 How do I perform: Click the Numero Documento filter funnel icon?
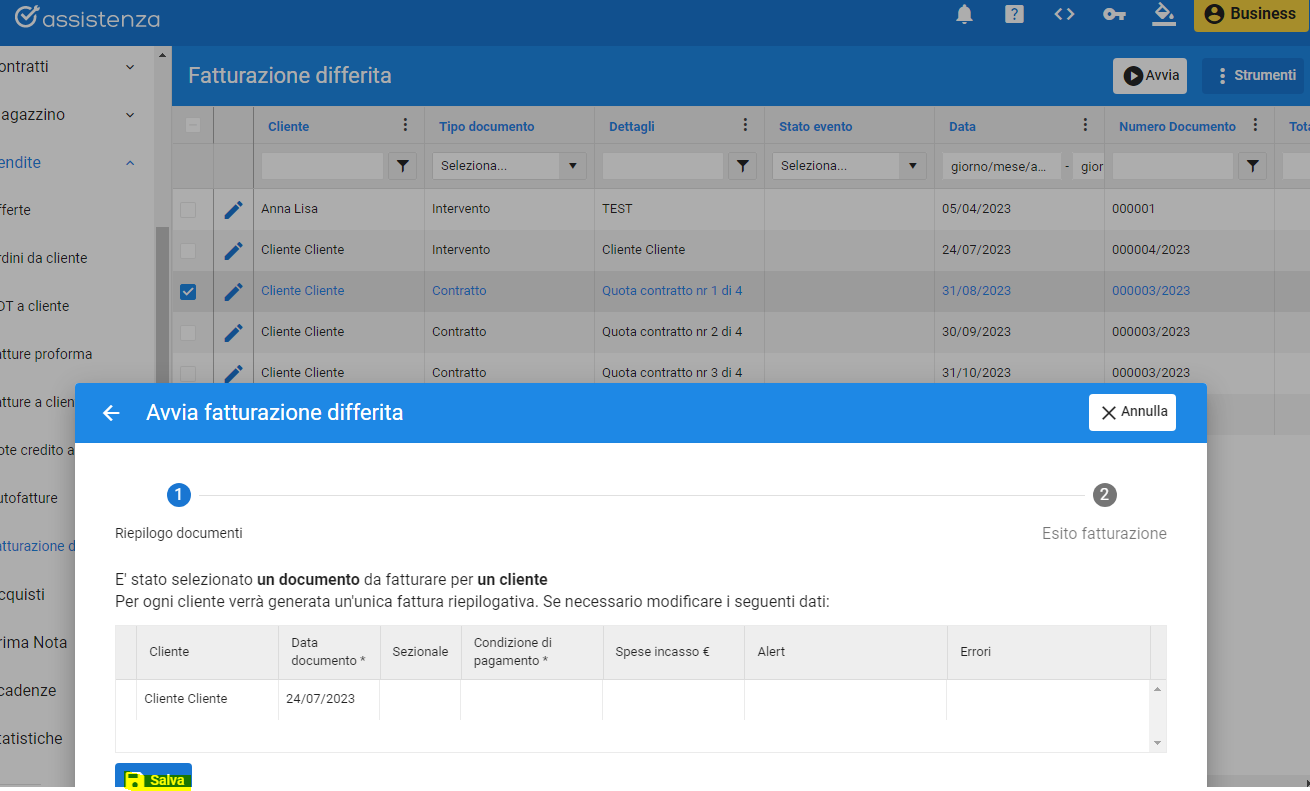tap(1252, 166)
